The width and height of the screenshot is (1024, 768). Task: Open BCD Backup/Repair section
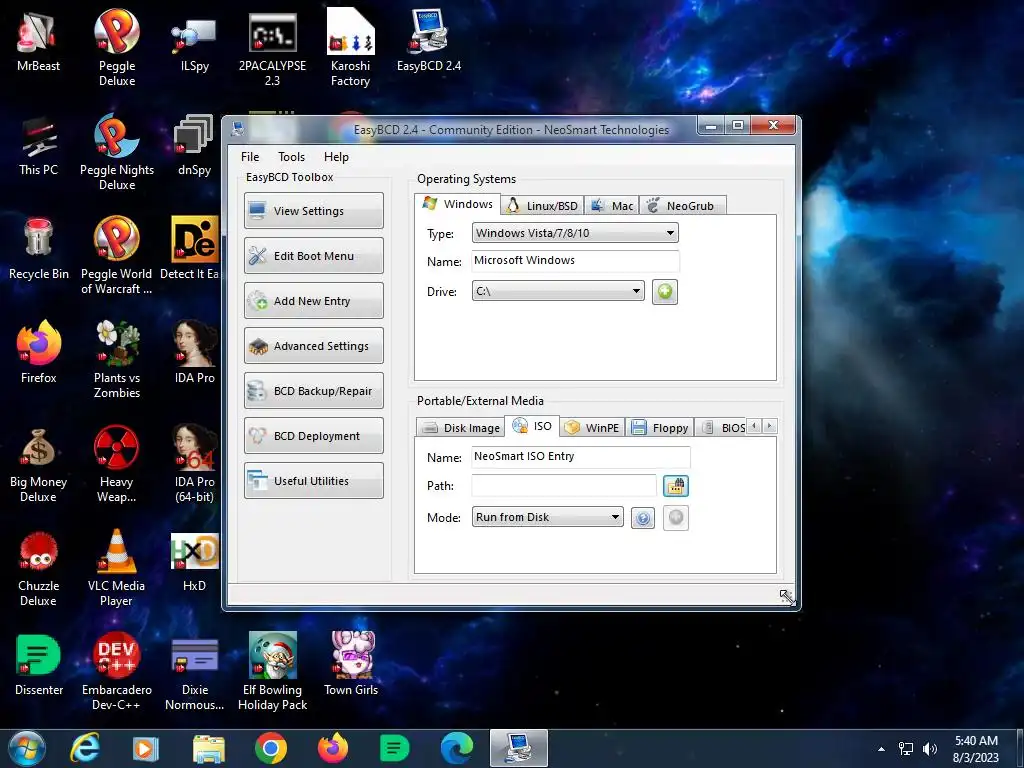click(x=313, y=391)
